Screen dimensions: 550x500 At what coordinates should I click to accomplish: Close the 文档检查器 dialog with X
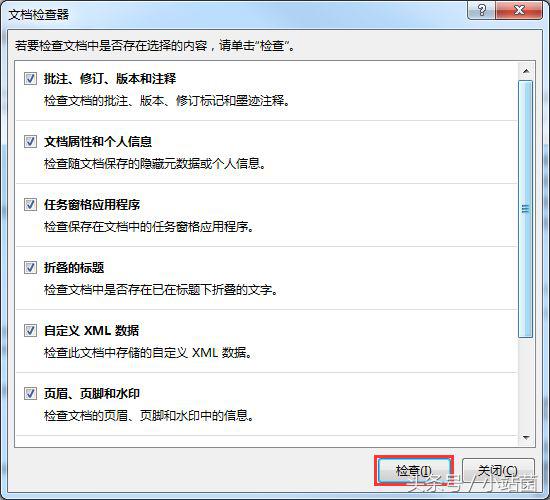[519, 10]
